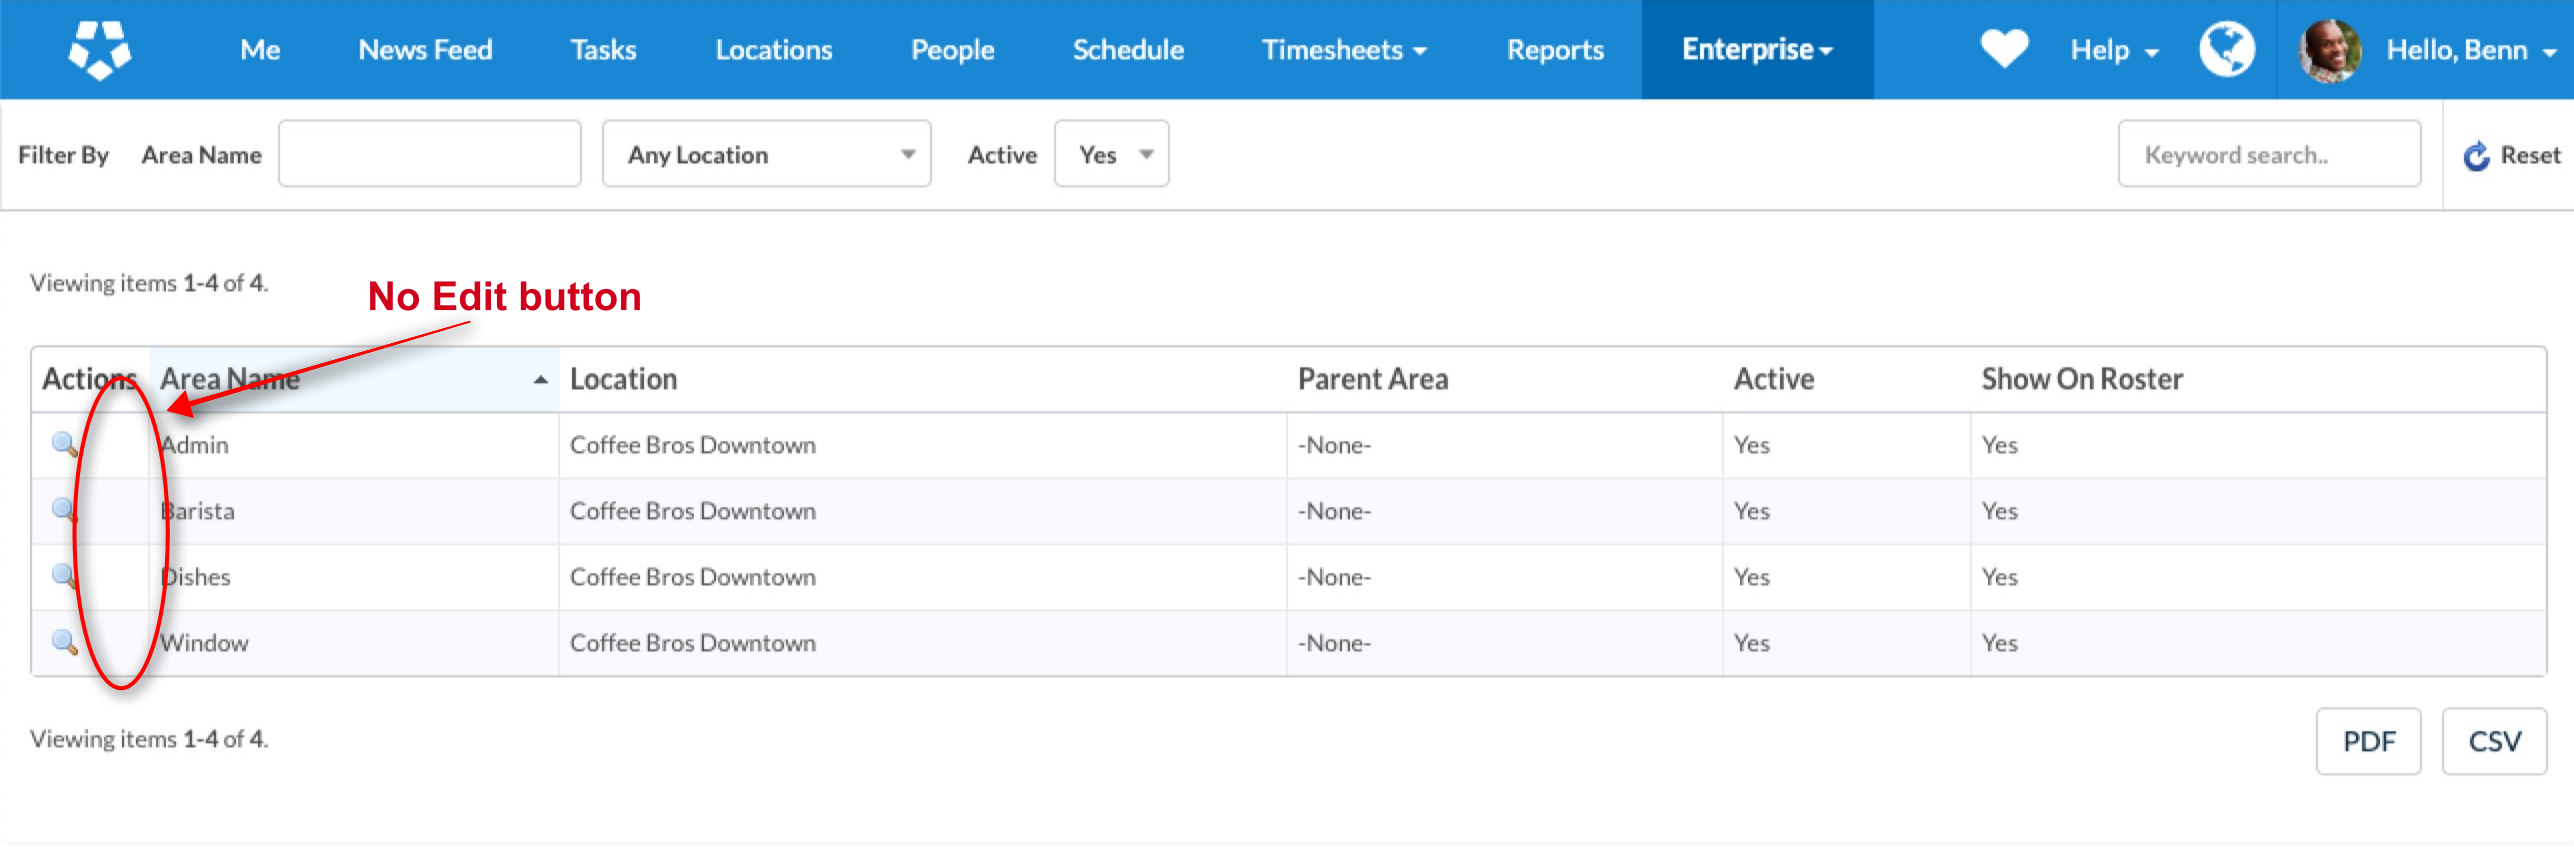The height and width of the screenshot is (847, 2574).
Task: Click the globe icon in navbar
Action: click(2226, 49)
